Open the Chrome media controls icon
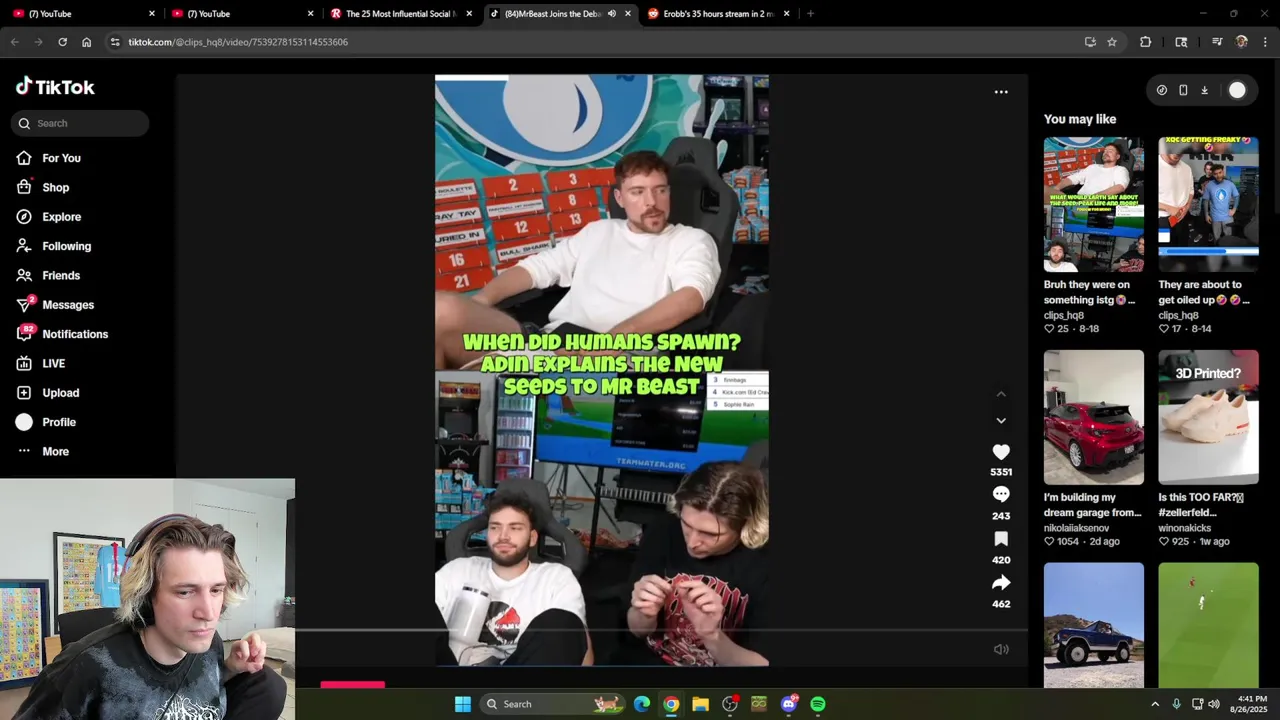 (1217, 42)
